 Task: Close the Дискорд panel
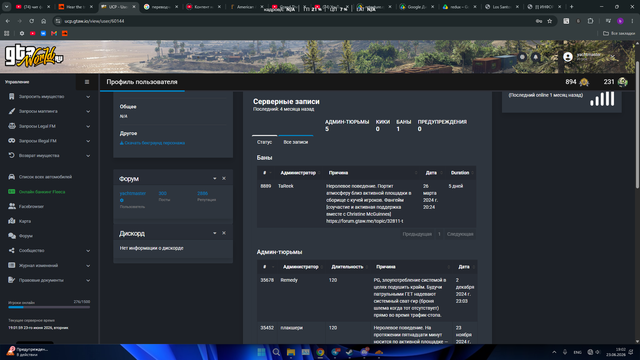click(x=224, y=233)
